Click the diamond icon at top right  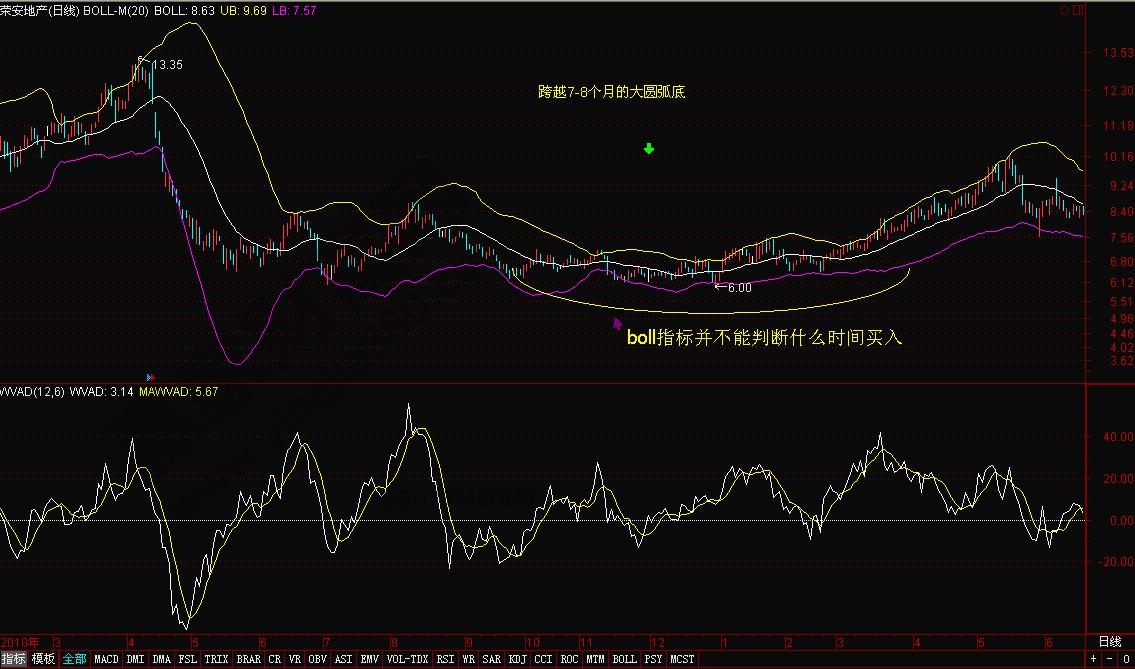(x=1063, y=9)
